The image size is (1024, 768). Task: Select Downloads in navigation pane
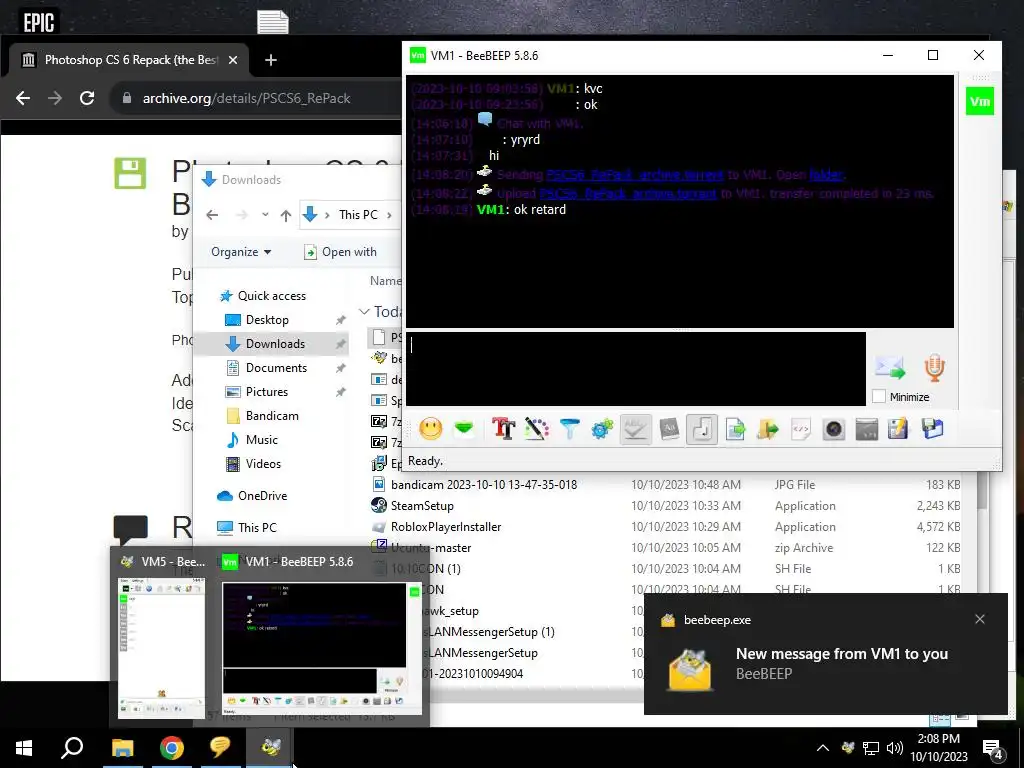275,344
